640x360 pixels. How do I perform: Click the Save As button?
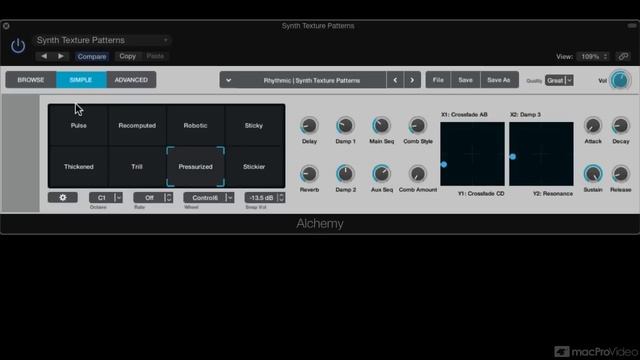(499, 80)
